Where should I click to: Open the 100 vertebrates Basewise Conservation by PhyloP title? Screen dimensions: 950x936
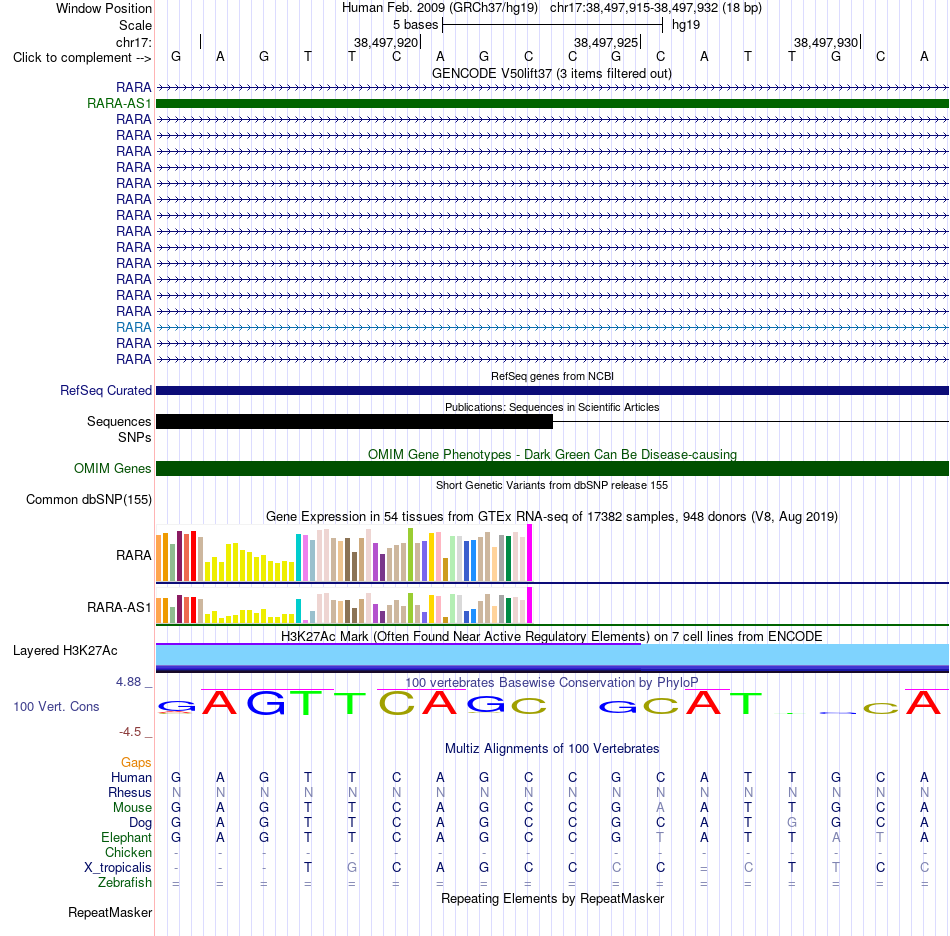pos(552,683)
